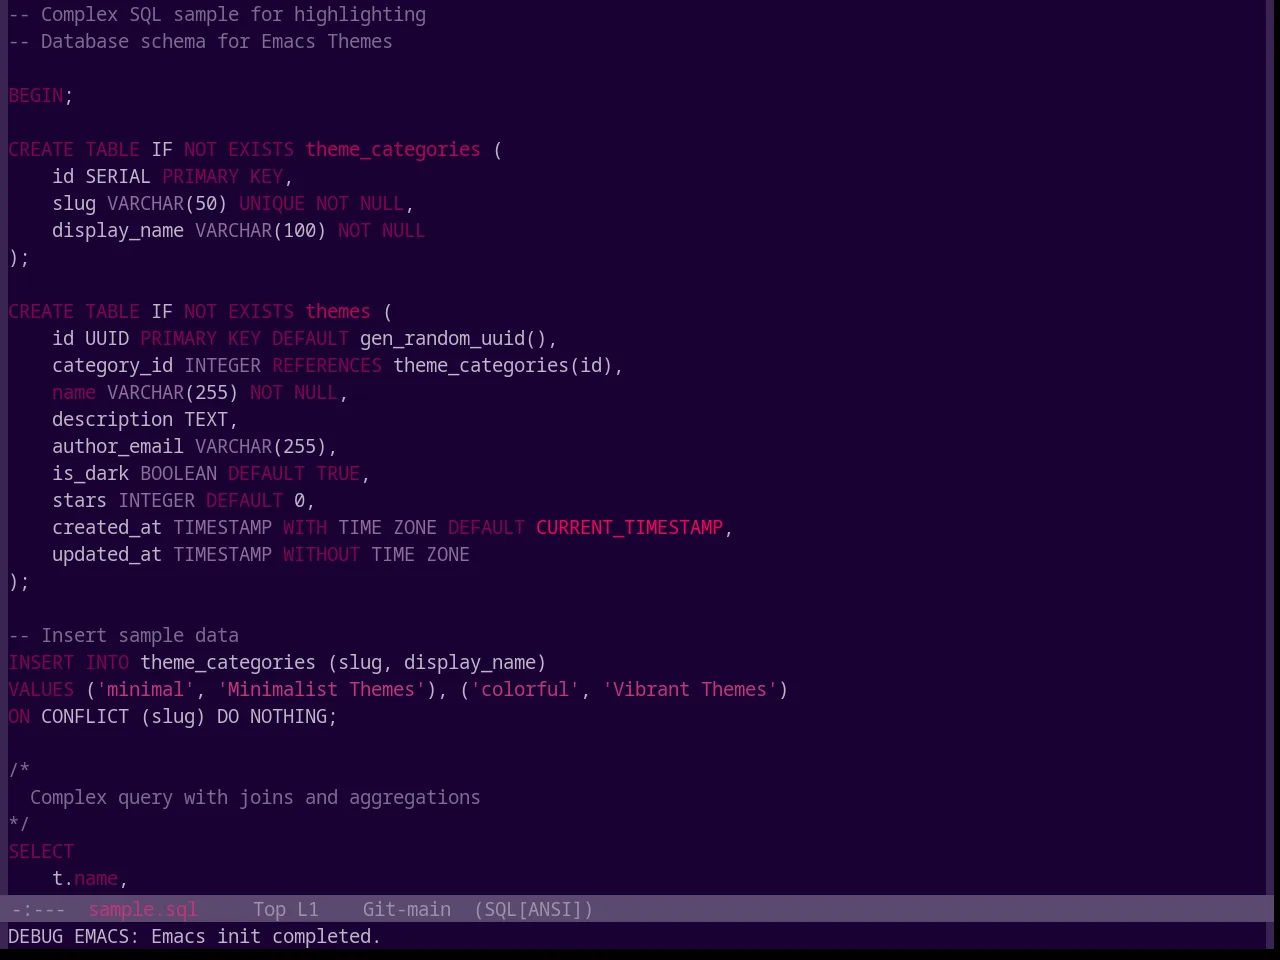Click the theme_categories table name in first CREATE TABLE
This screenshot has width=1280, height=960.
pos(393,150)
